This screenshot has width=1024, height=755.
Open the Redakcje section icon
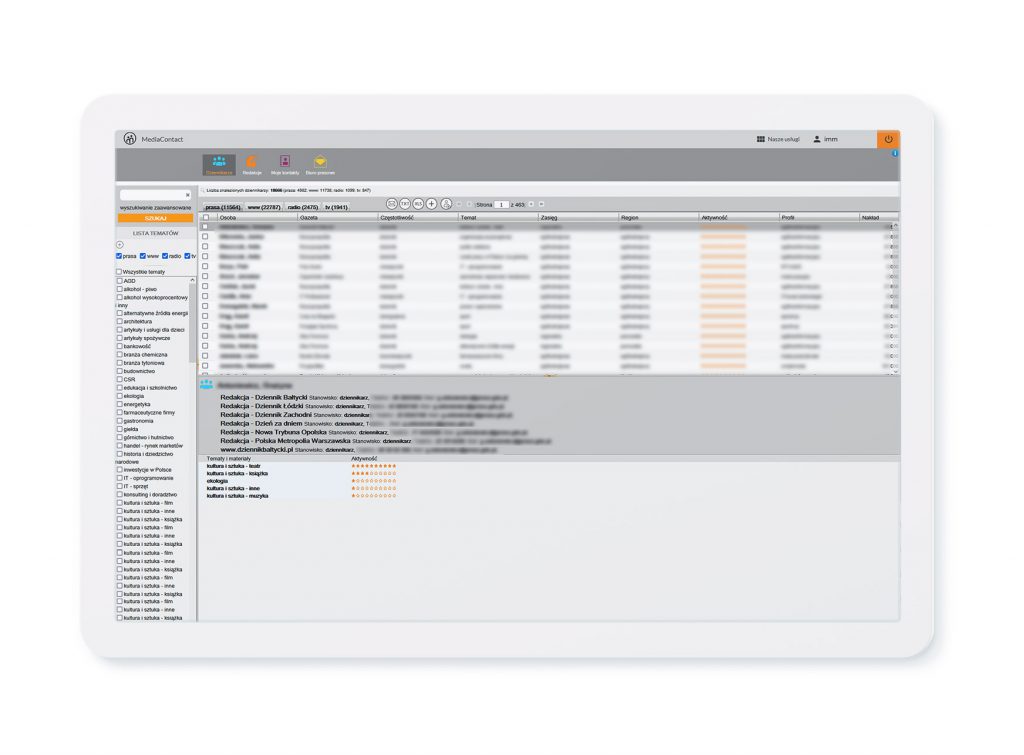[x=251, y=165]
